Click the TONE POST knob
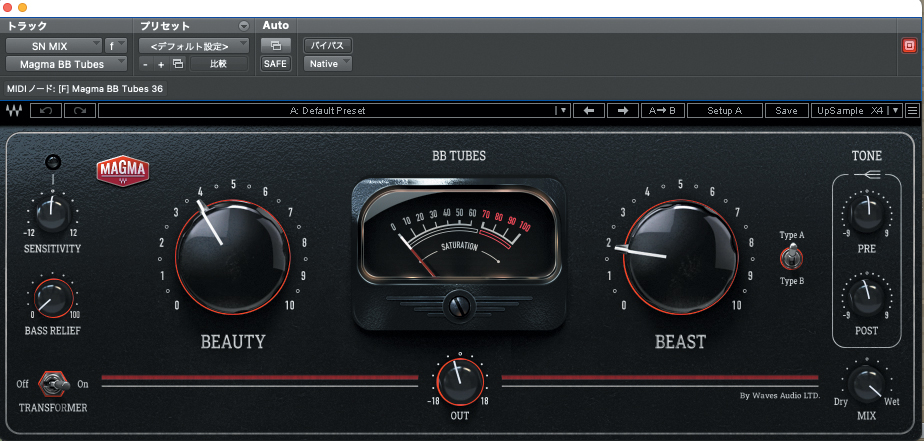 (x=867, y=297)
